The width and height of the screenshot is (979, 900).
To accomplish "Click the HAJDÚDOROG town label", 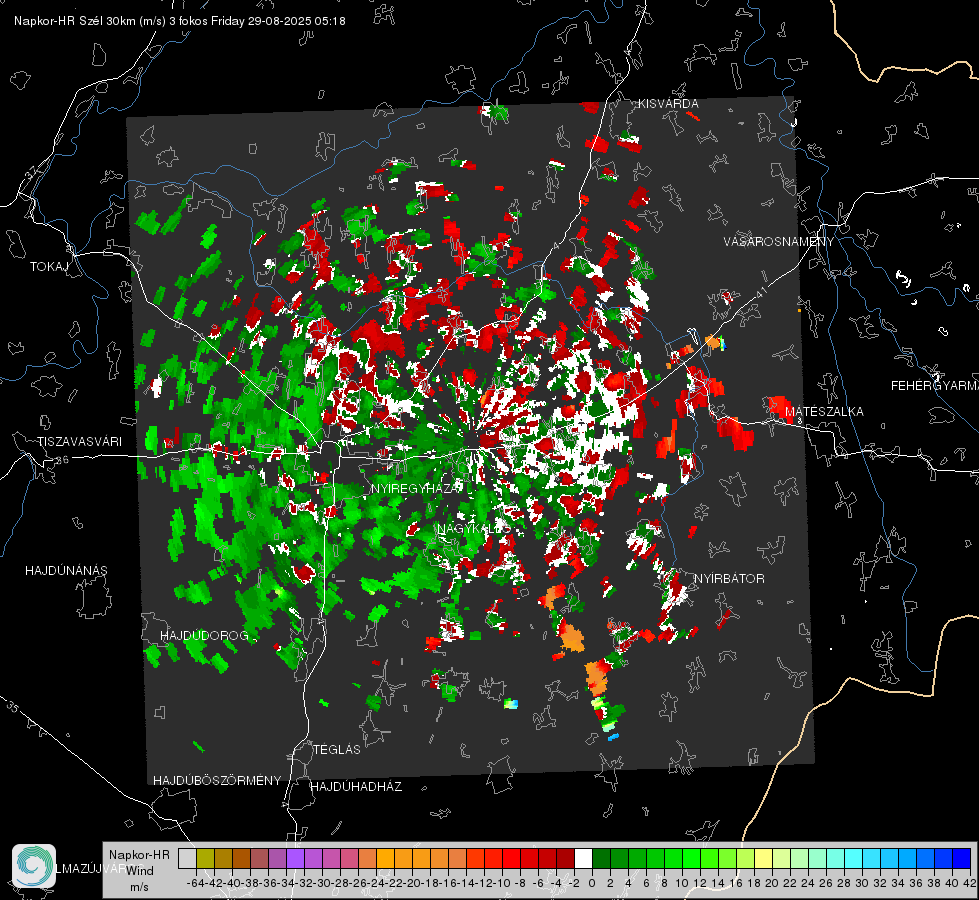I will coord(204,636).
